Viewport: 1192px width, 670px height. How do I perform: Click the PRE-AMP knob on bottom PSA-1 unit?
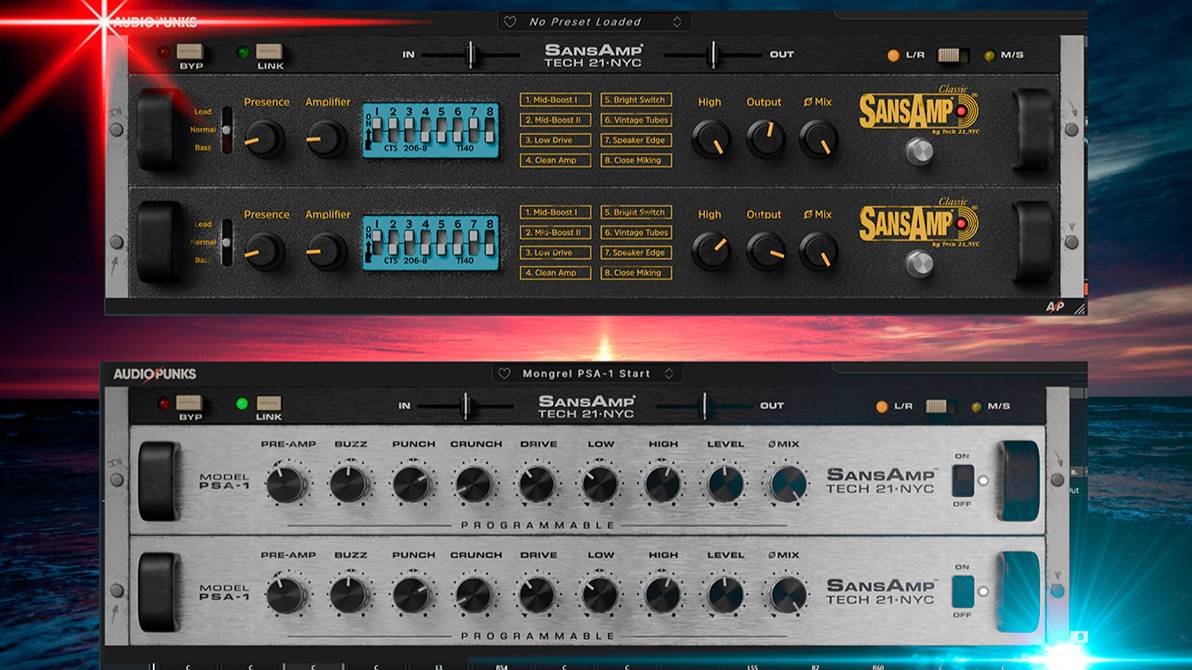287,595
